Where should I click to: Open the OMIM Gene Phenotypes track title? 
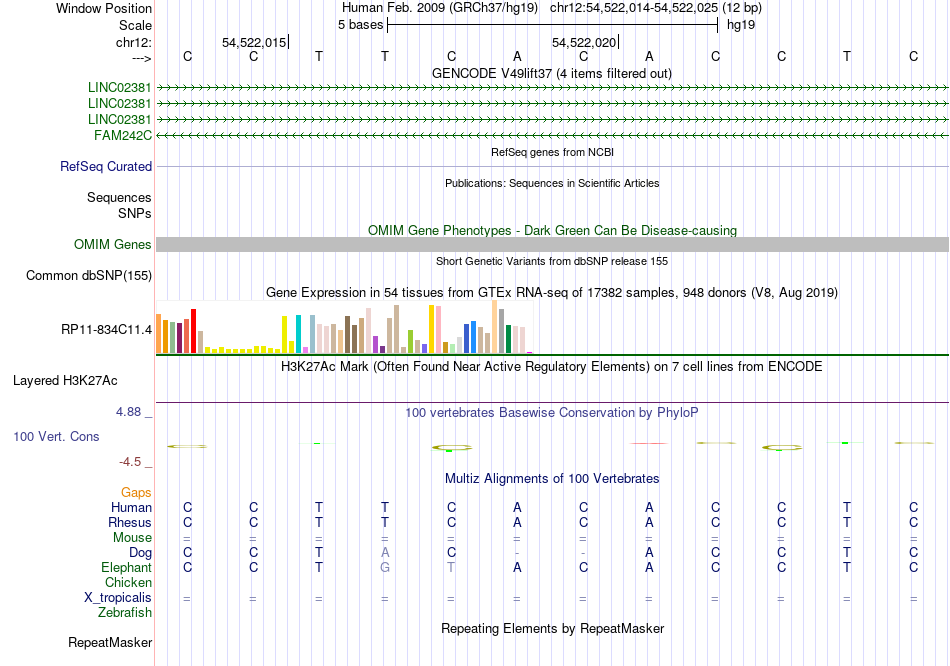(552, 230)
